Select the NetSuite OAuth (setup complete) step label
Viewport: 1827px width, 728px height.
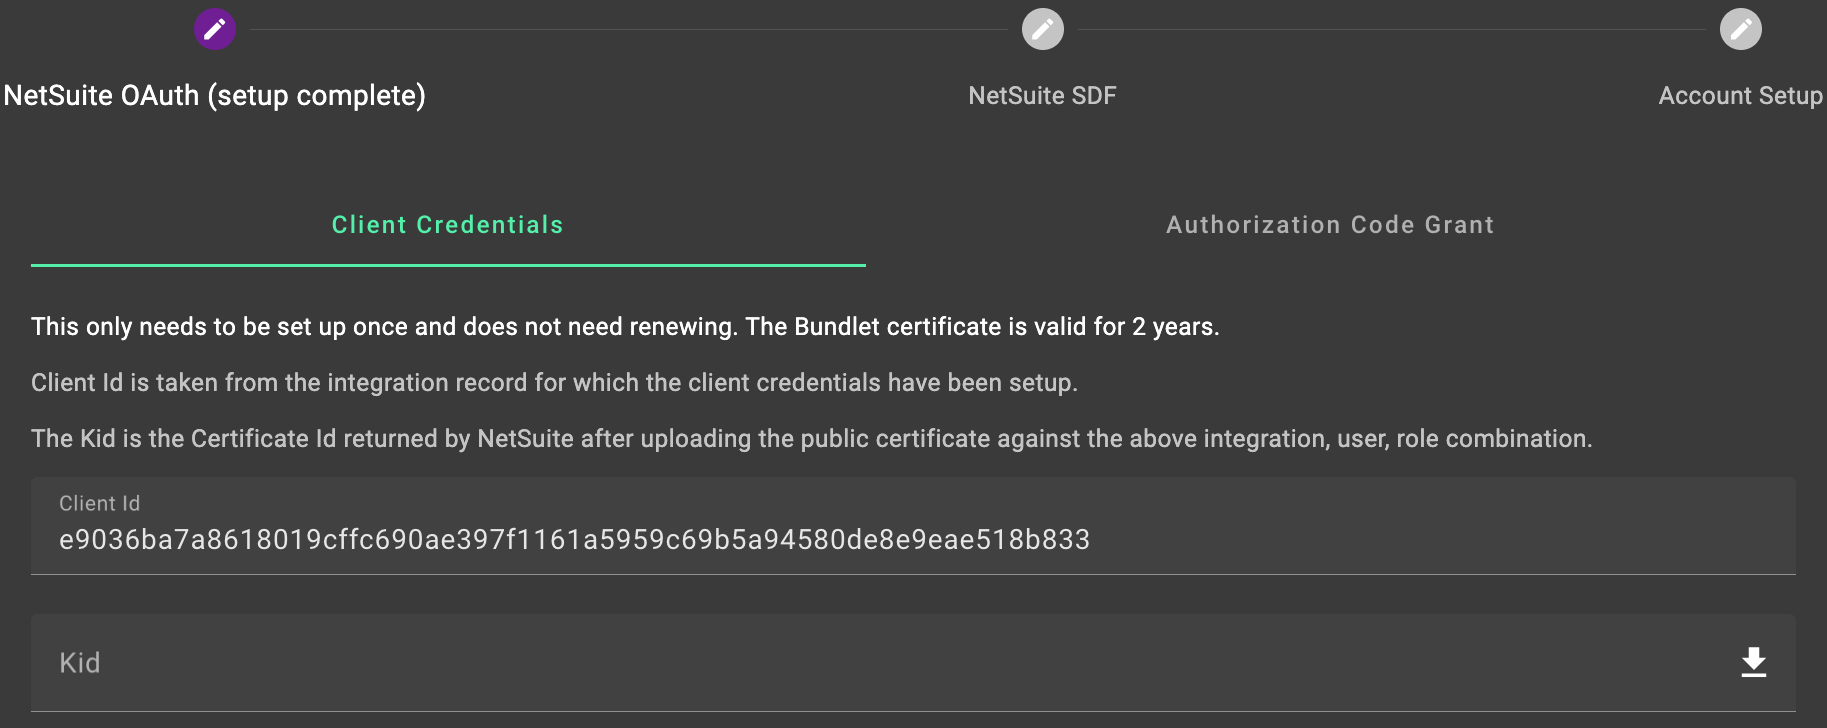[215, 96]
